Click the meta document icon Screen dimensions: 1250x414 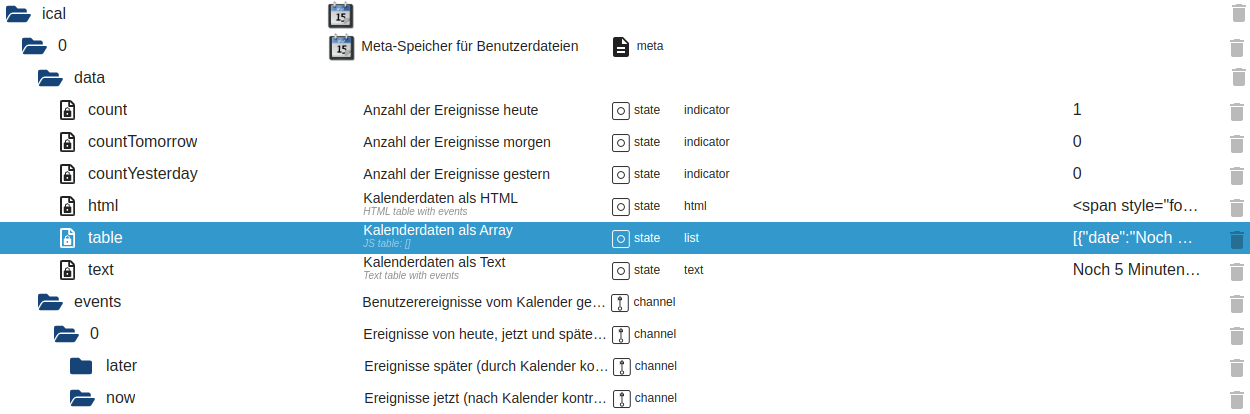click(x=621, y=46)
